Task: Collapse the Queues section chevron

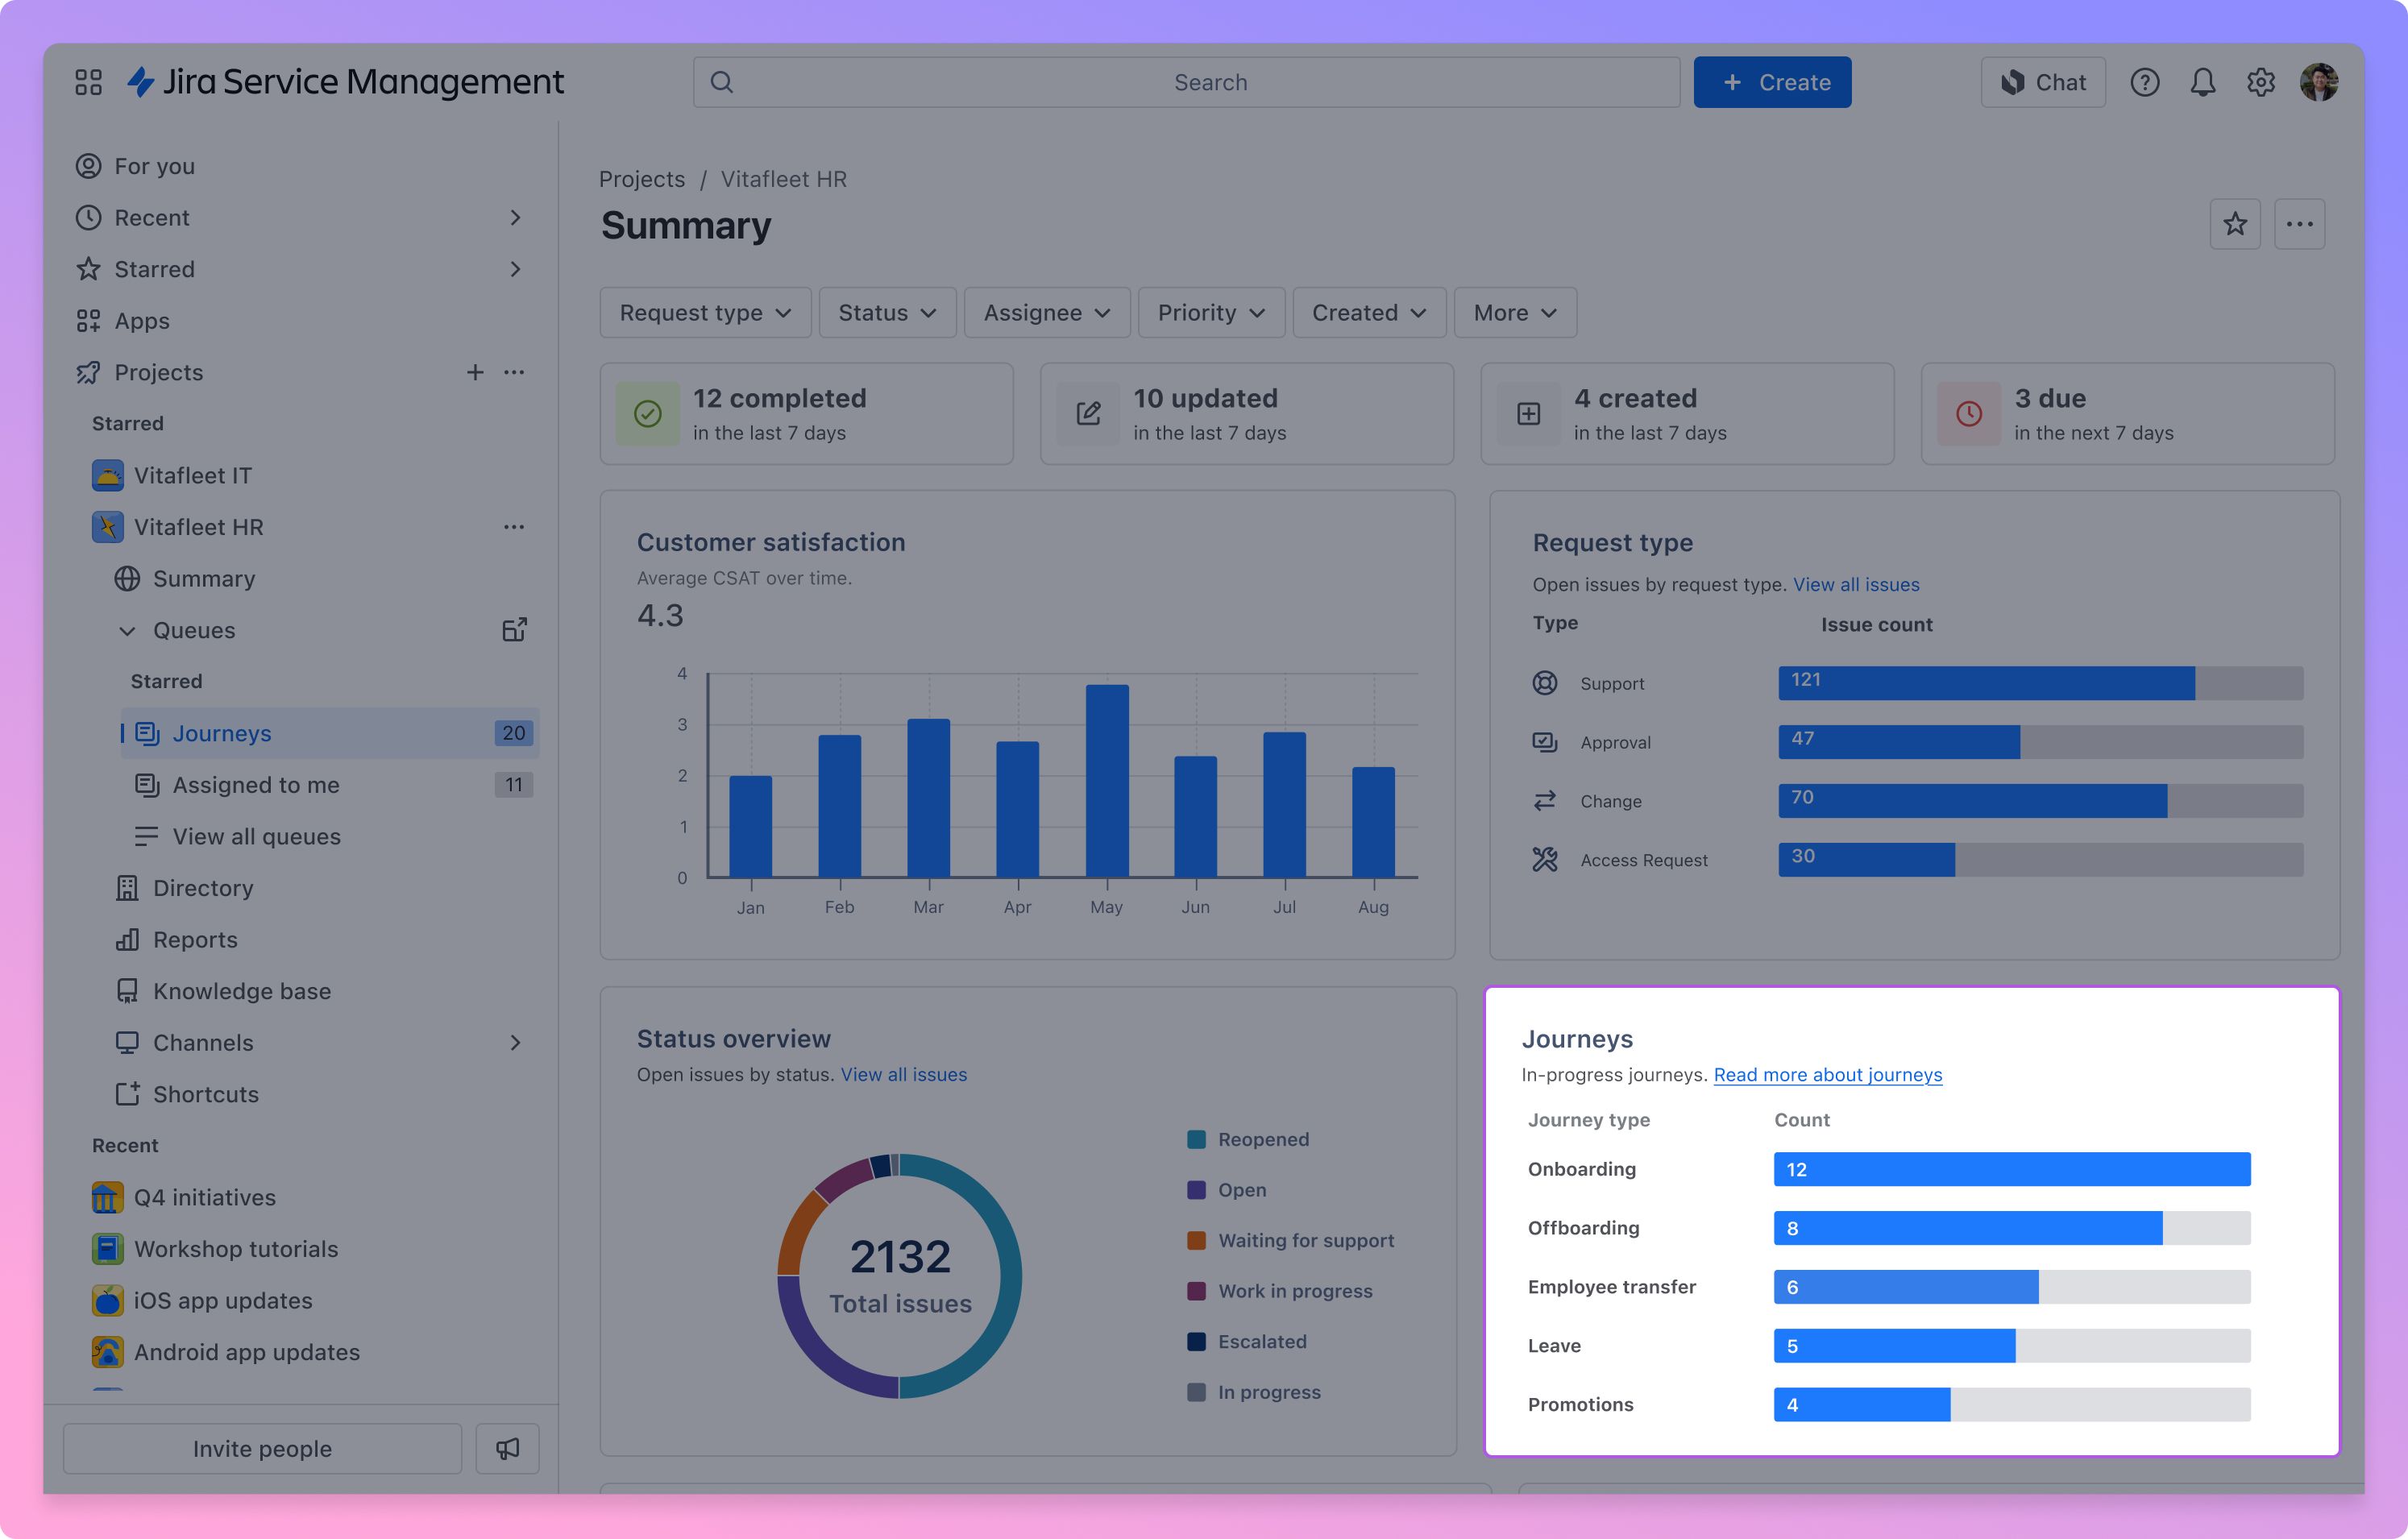Action: pyautogui.click(x=127, y=630)
